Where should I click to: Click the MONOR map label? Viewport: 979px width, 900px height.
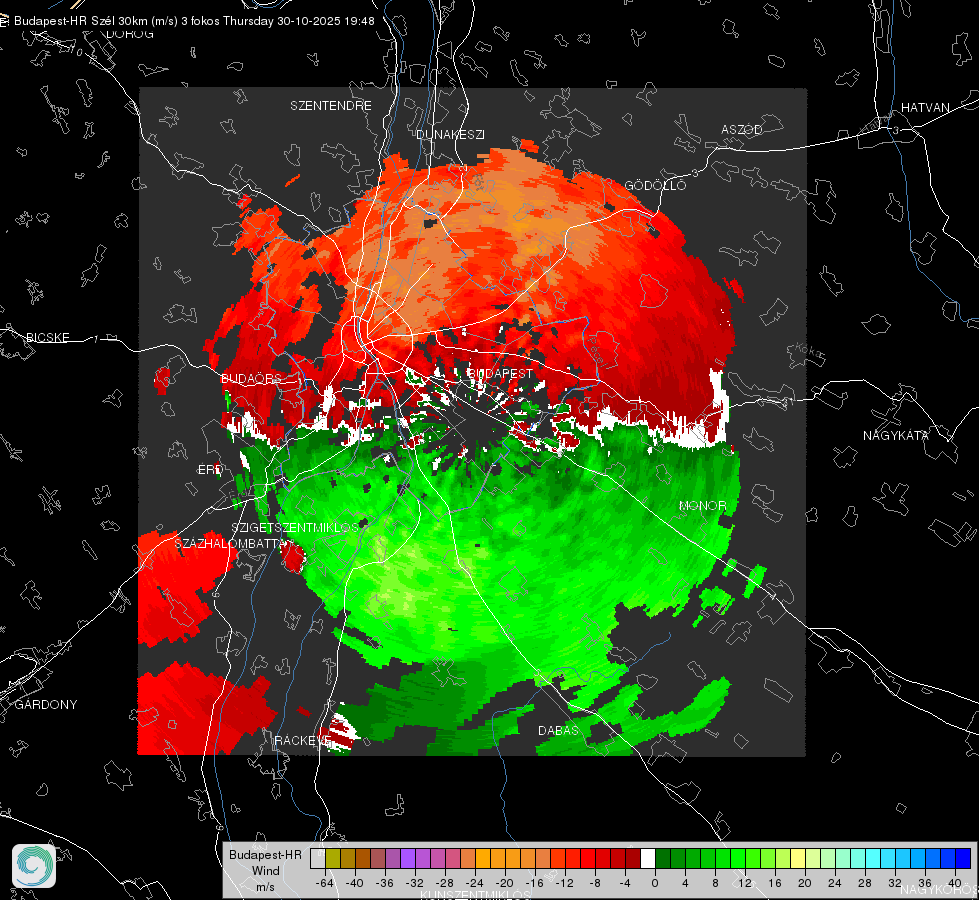click(702, 505)
